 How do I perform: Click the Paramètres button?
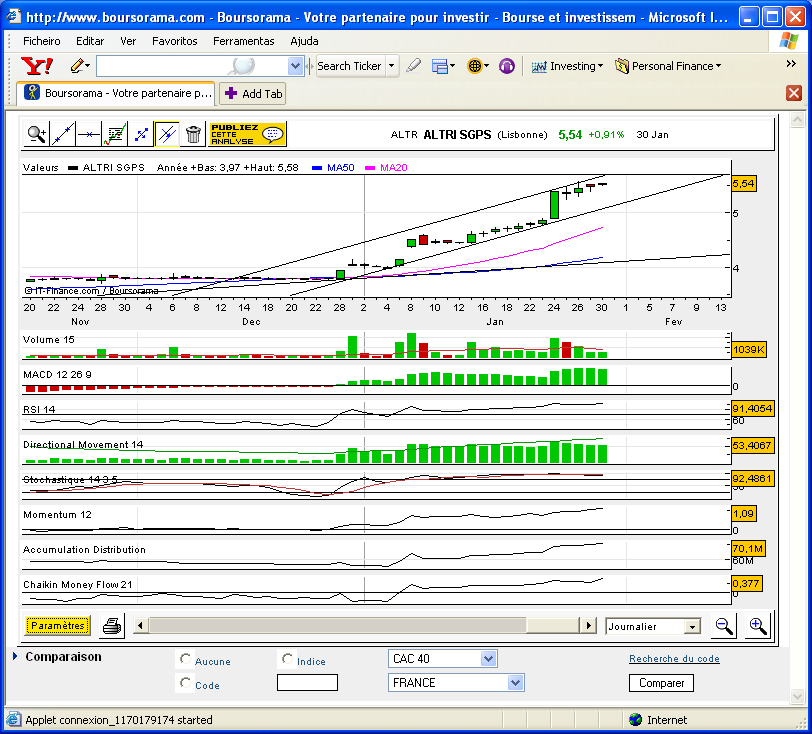tap(57, 626)
